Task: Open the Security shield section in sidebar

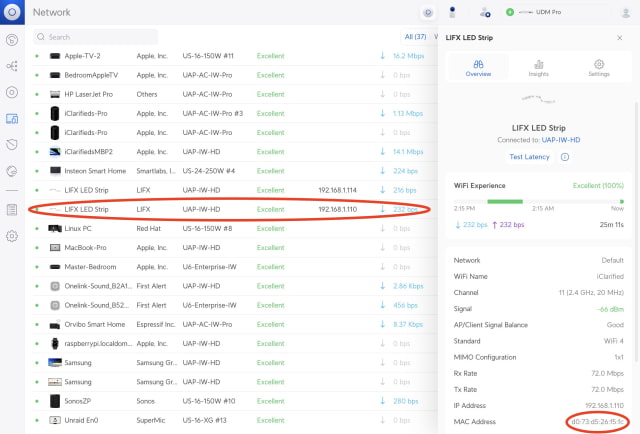Action: pos(12,144)
